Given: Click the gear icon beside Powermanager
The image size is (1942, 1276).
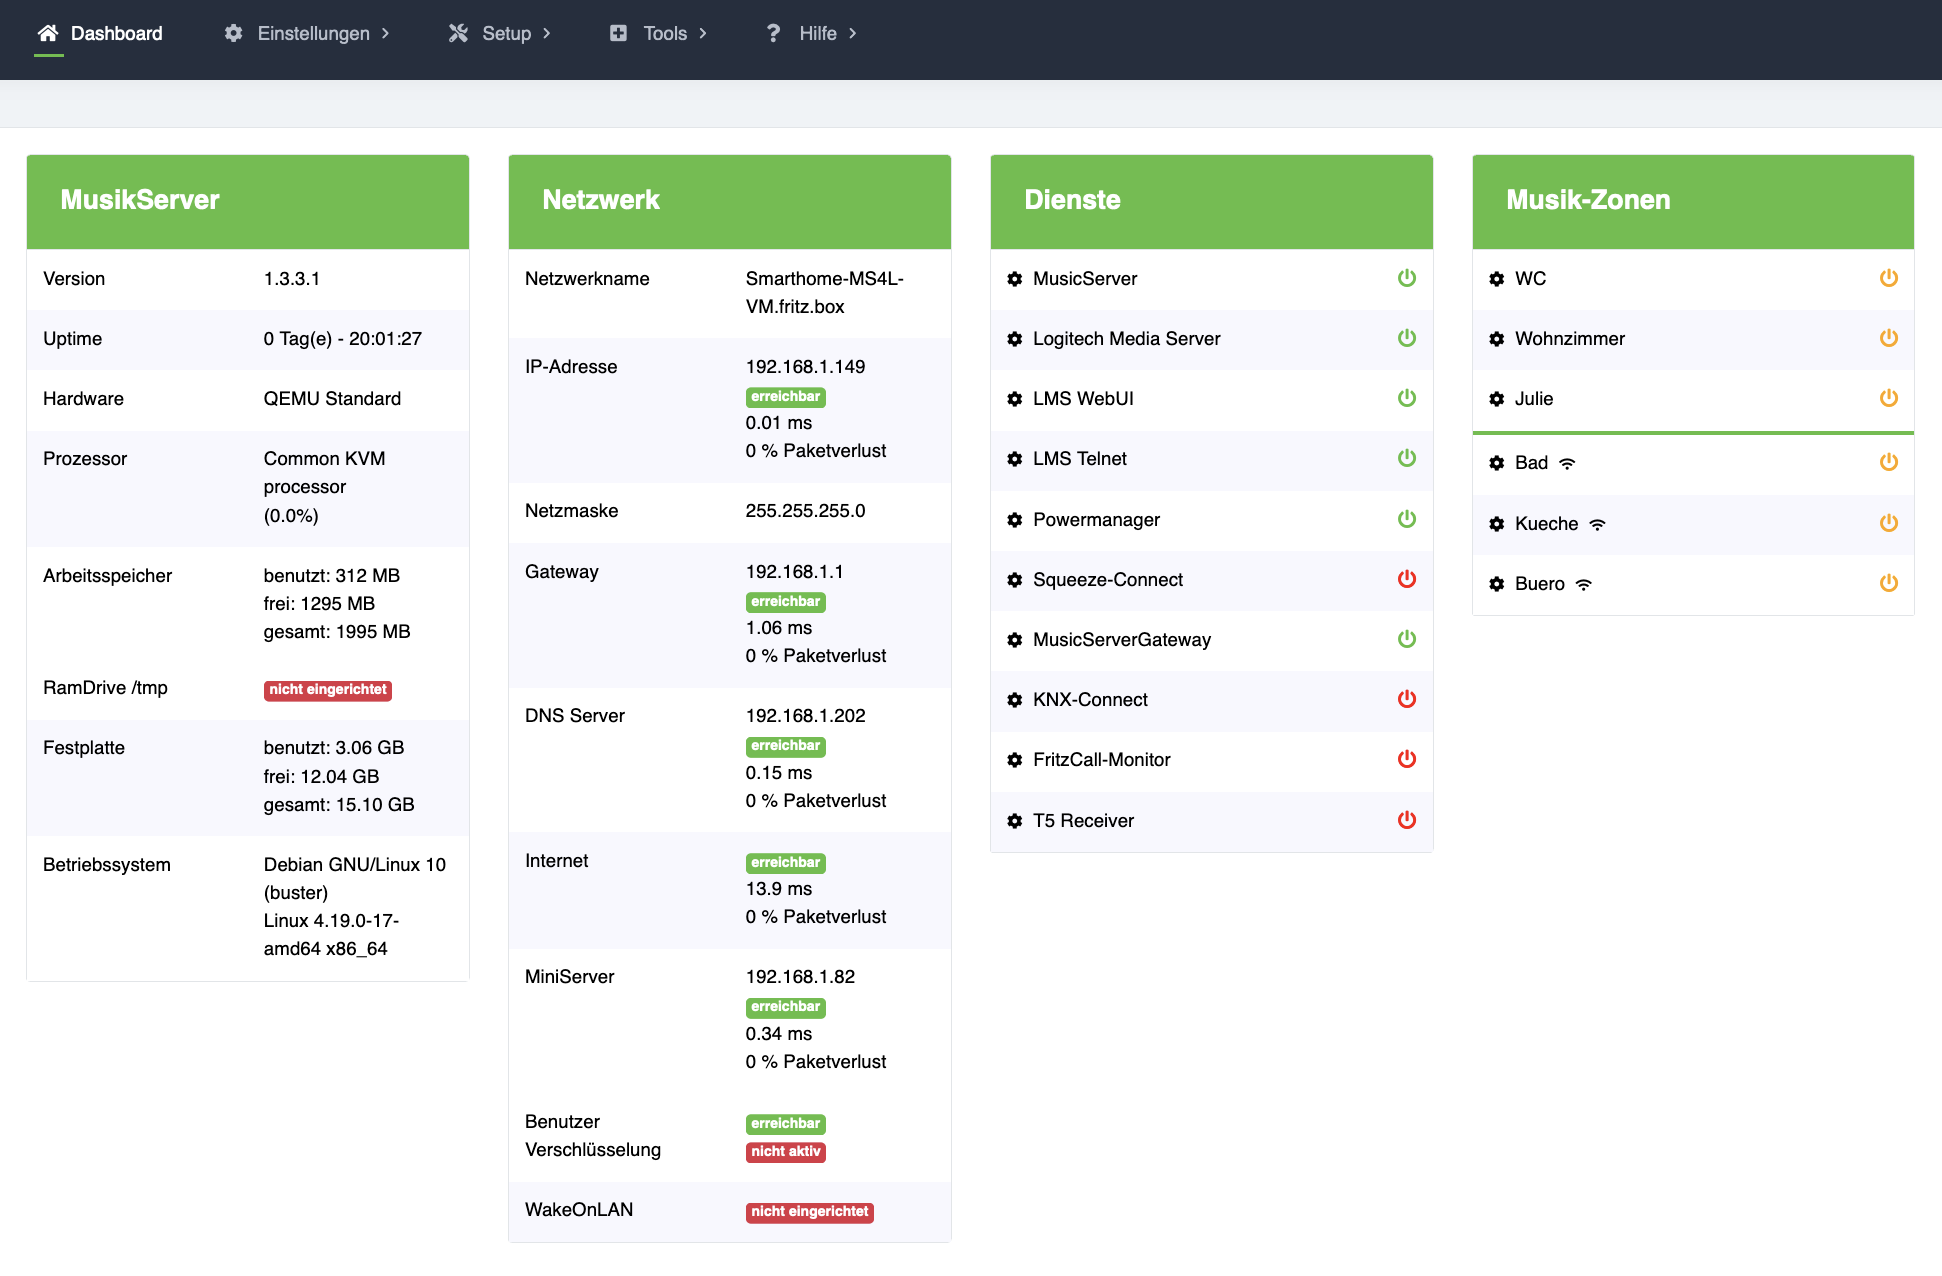Looking at the screenshot, I should tap(1014, 520).
